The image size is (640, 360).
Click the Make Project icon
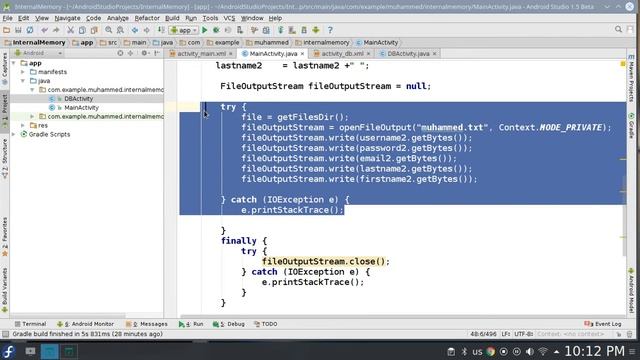click(x=161, y=30)
